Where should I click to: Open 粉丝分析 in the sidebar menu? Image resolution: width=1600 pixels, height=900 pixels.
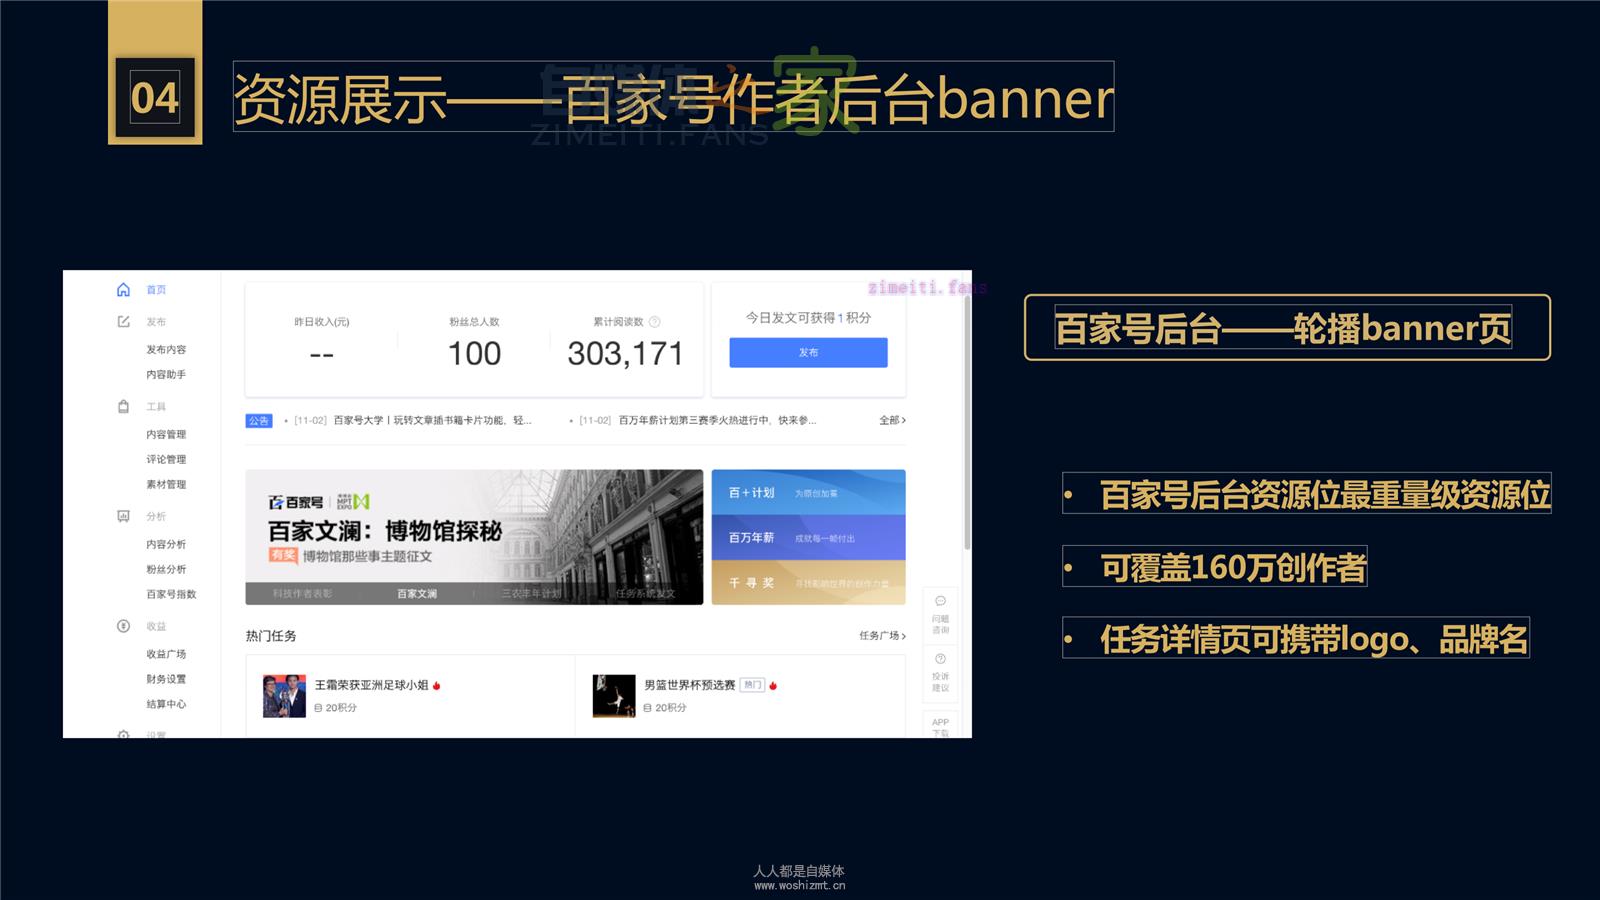coord(166,570)
